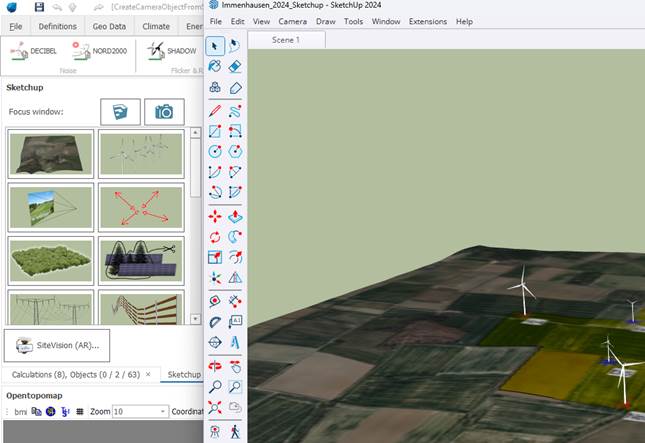The height and width of the screenshot is (443, 645).
Task: Choose the Rotate tool
Action: 215,237
